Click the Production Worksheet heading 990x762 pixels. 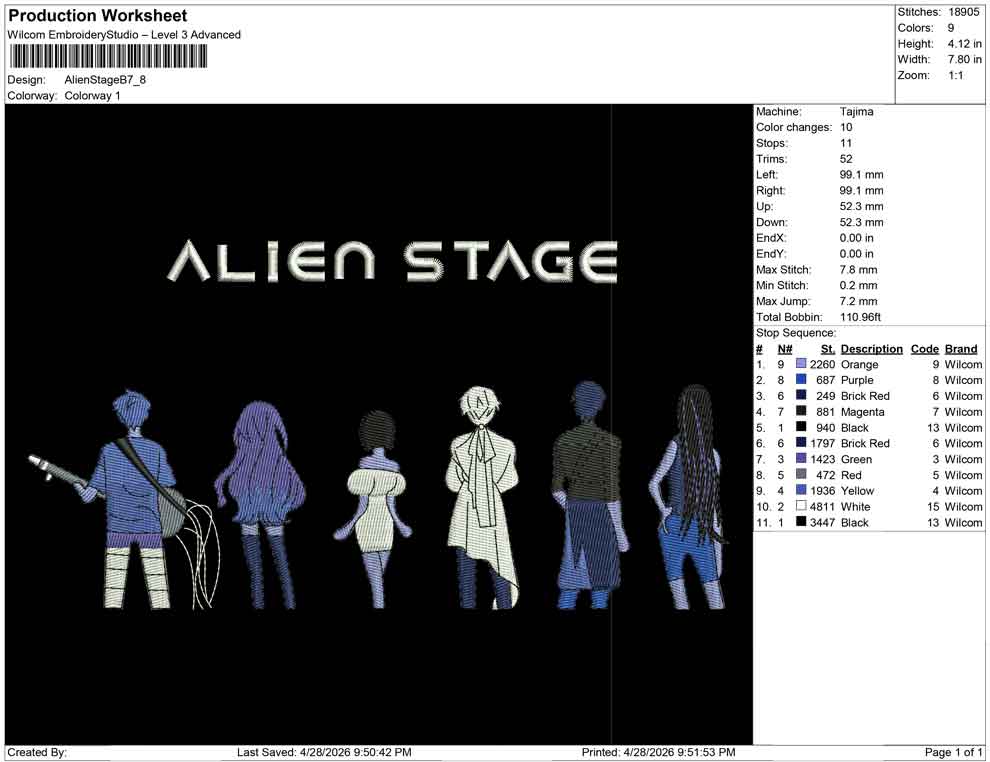coord(98,15)
